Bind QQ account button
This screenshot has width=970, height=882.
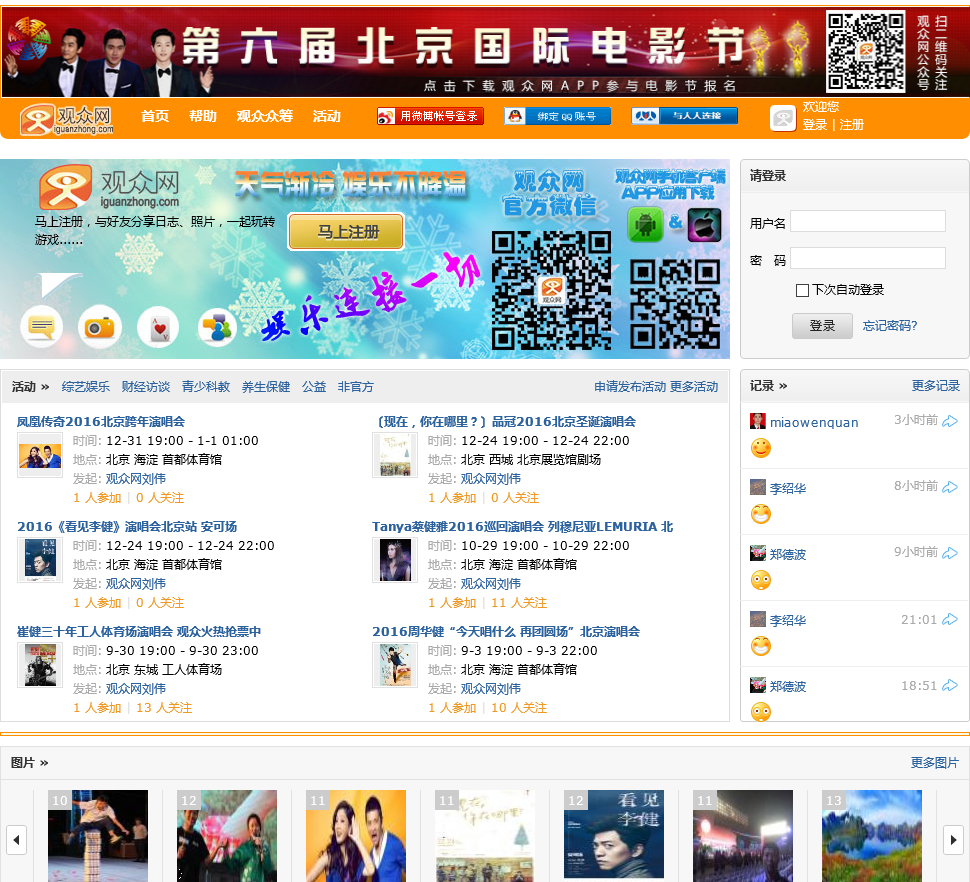click(x=557, y=116)
